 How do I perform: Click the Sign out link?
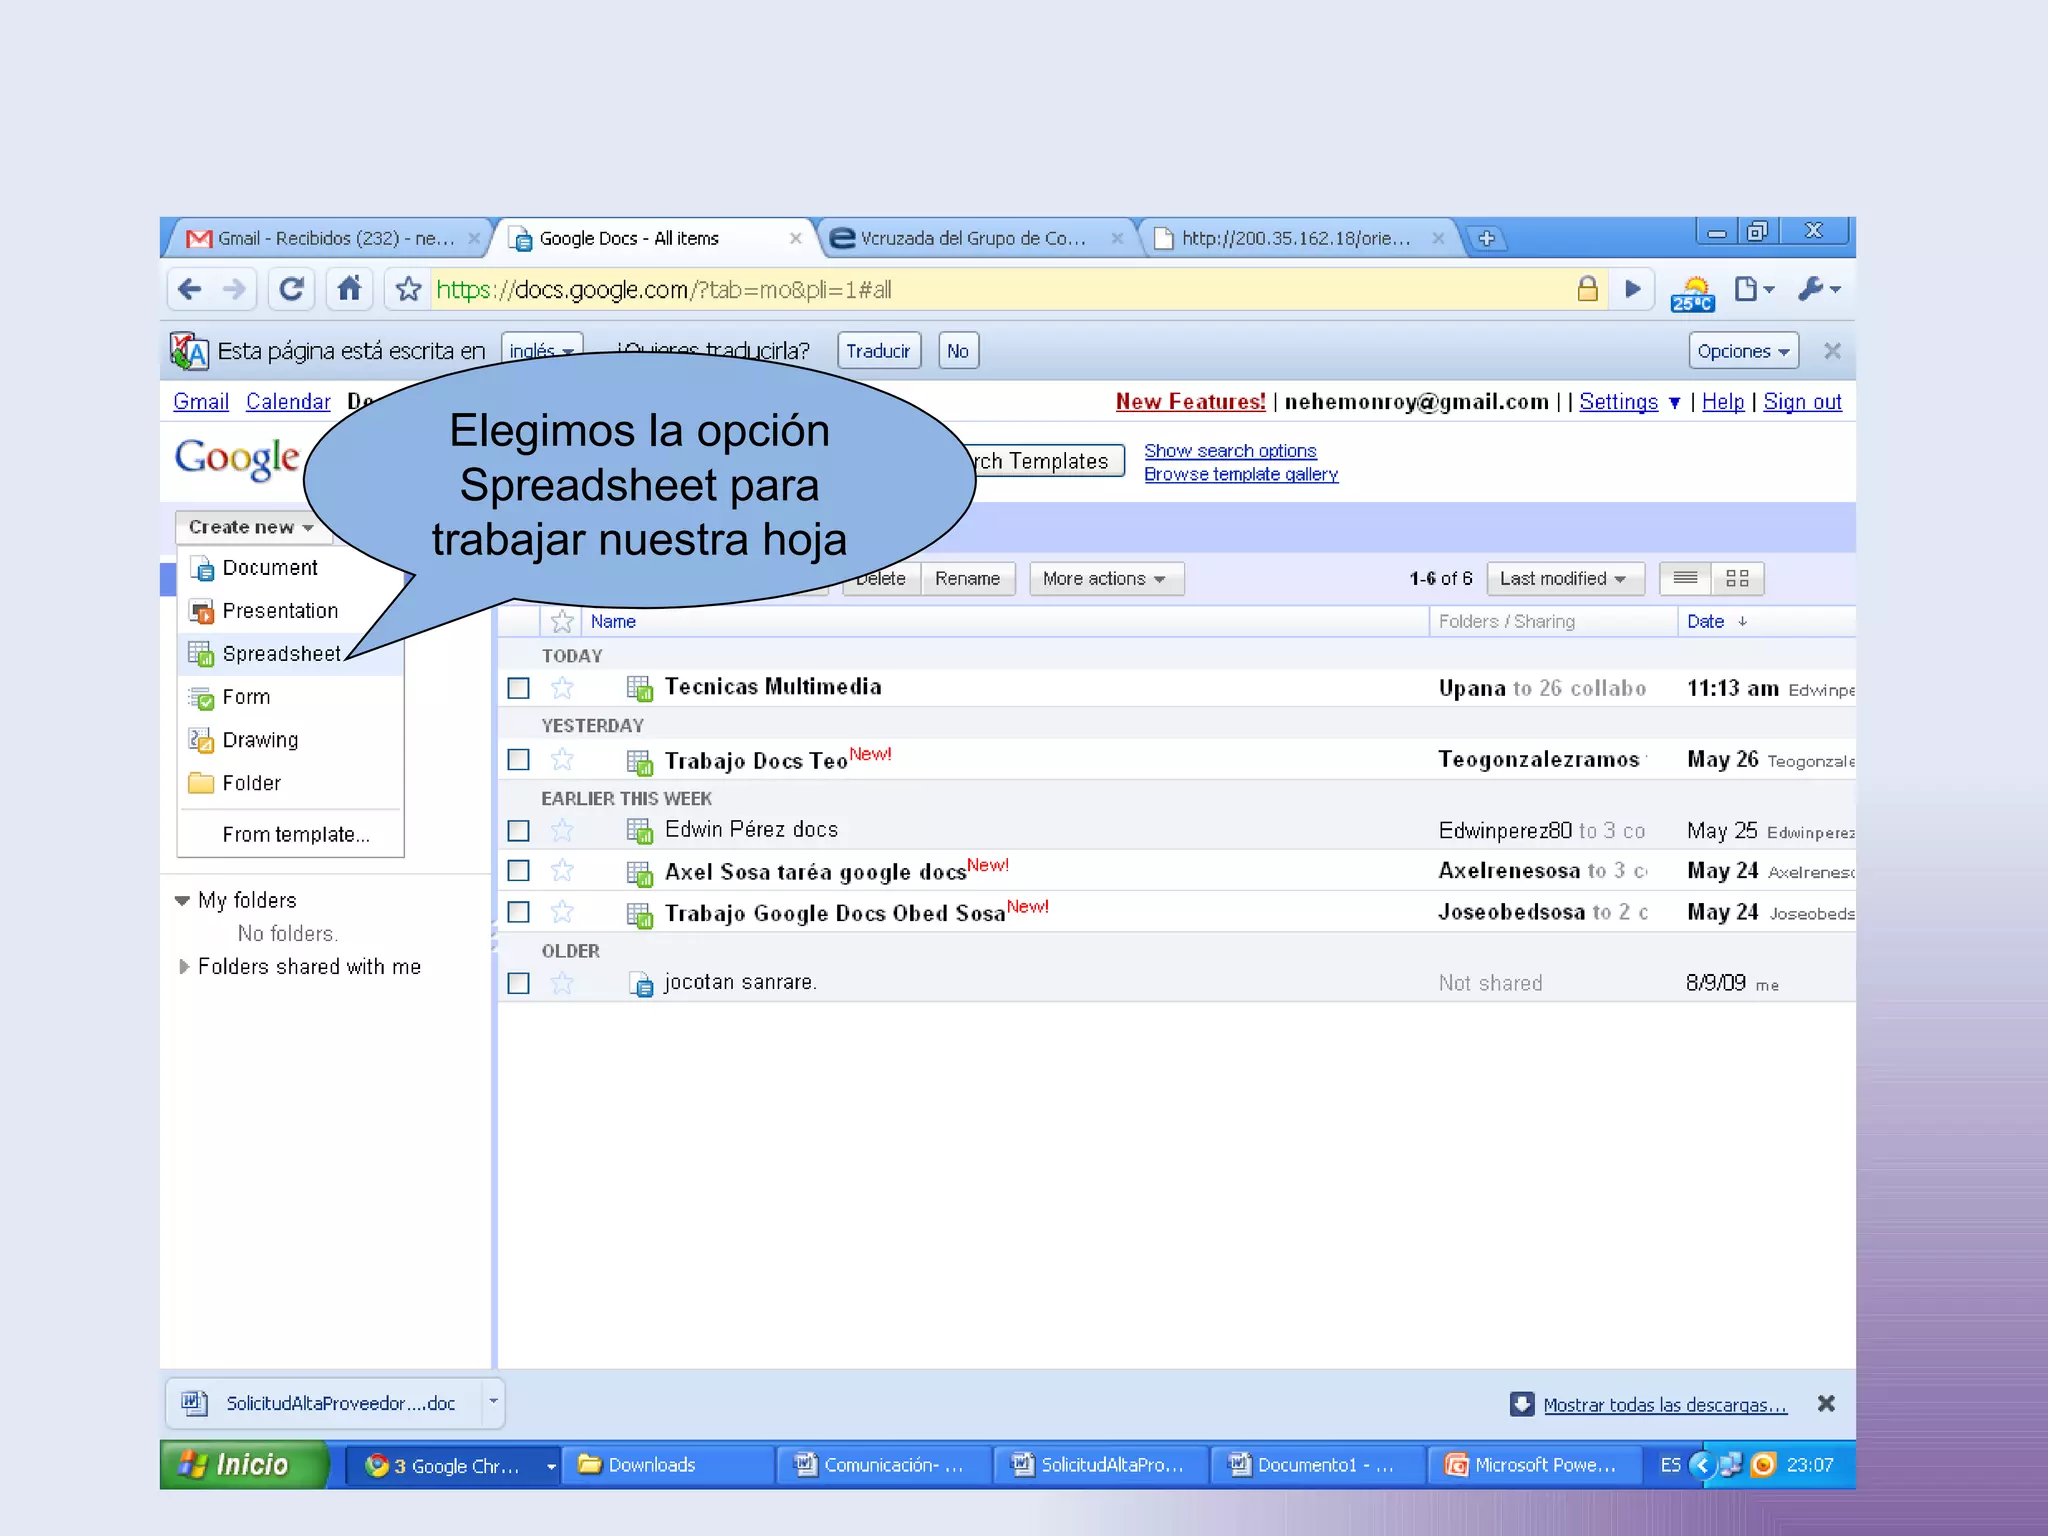coord(1802,402)
